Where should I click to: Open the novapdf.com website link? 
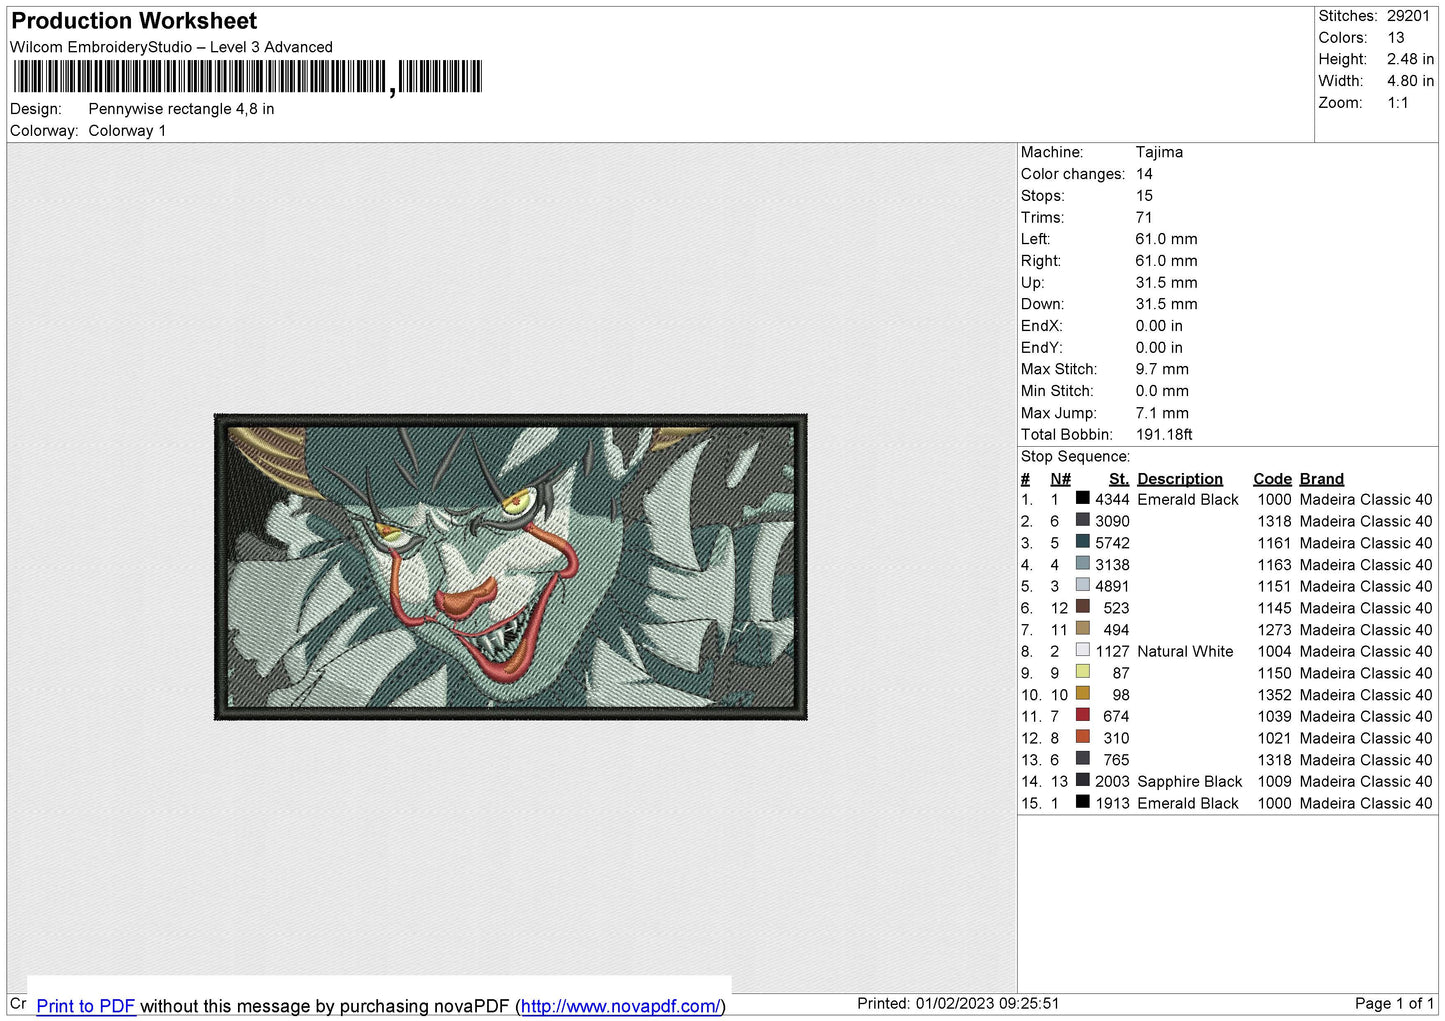pos(620,1006)
